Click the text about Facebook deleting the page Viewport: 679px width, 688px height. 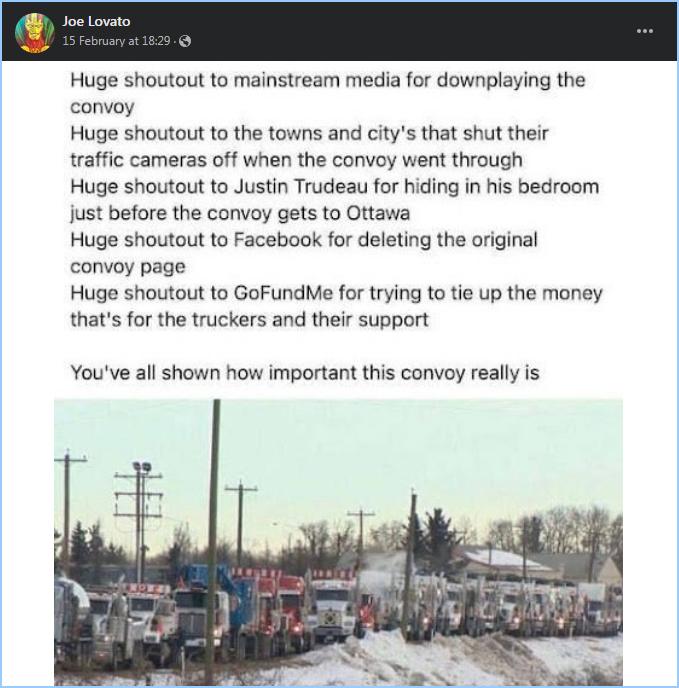click(304, 253)
